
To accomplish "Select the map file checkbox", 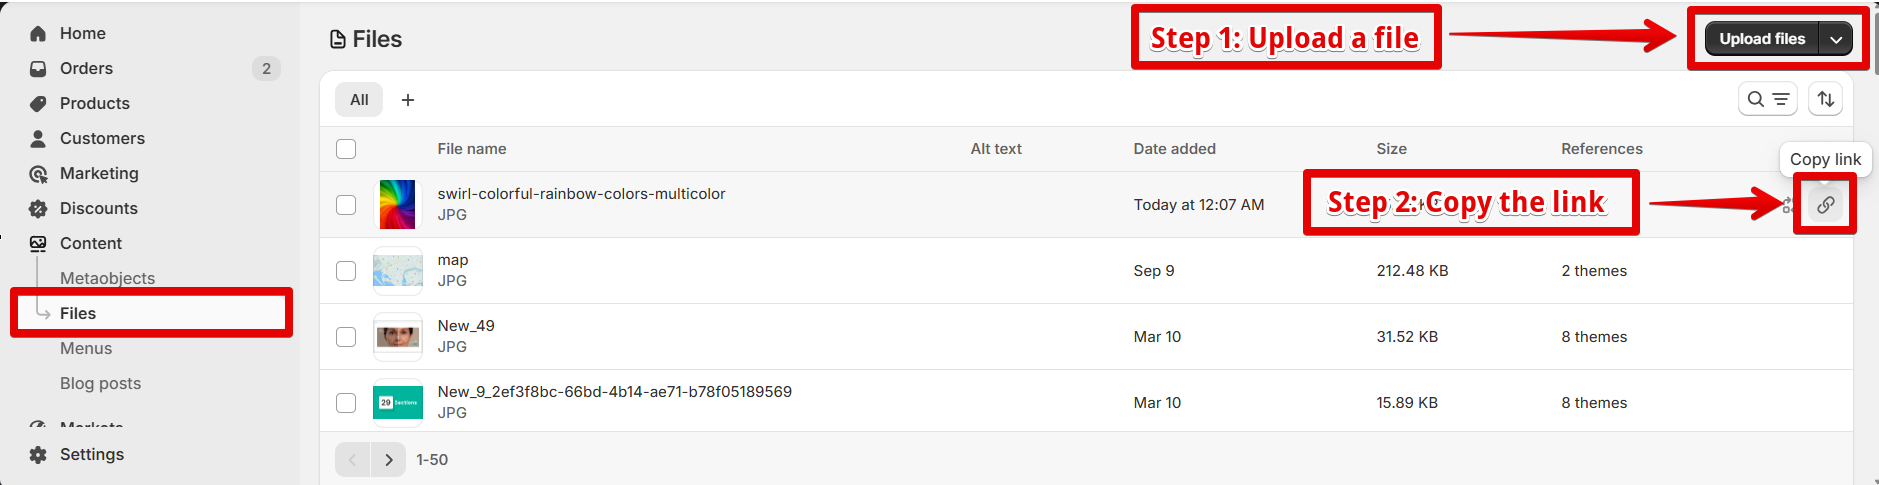I will click(346, 271).
